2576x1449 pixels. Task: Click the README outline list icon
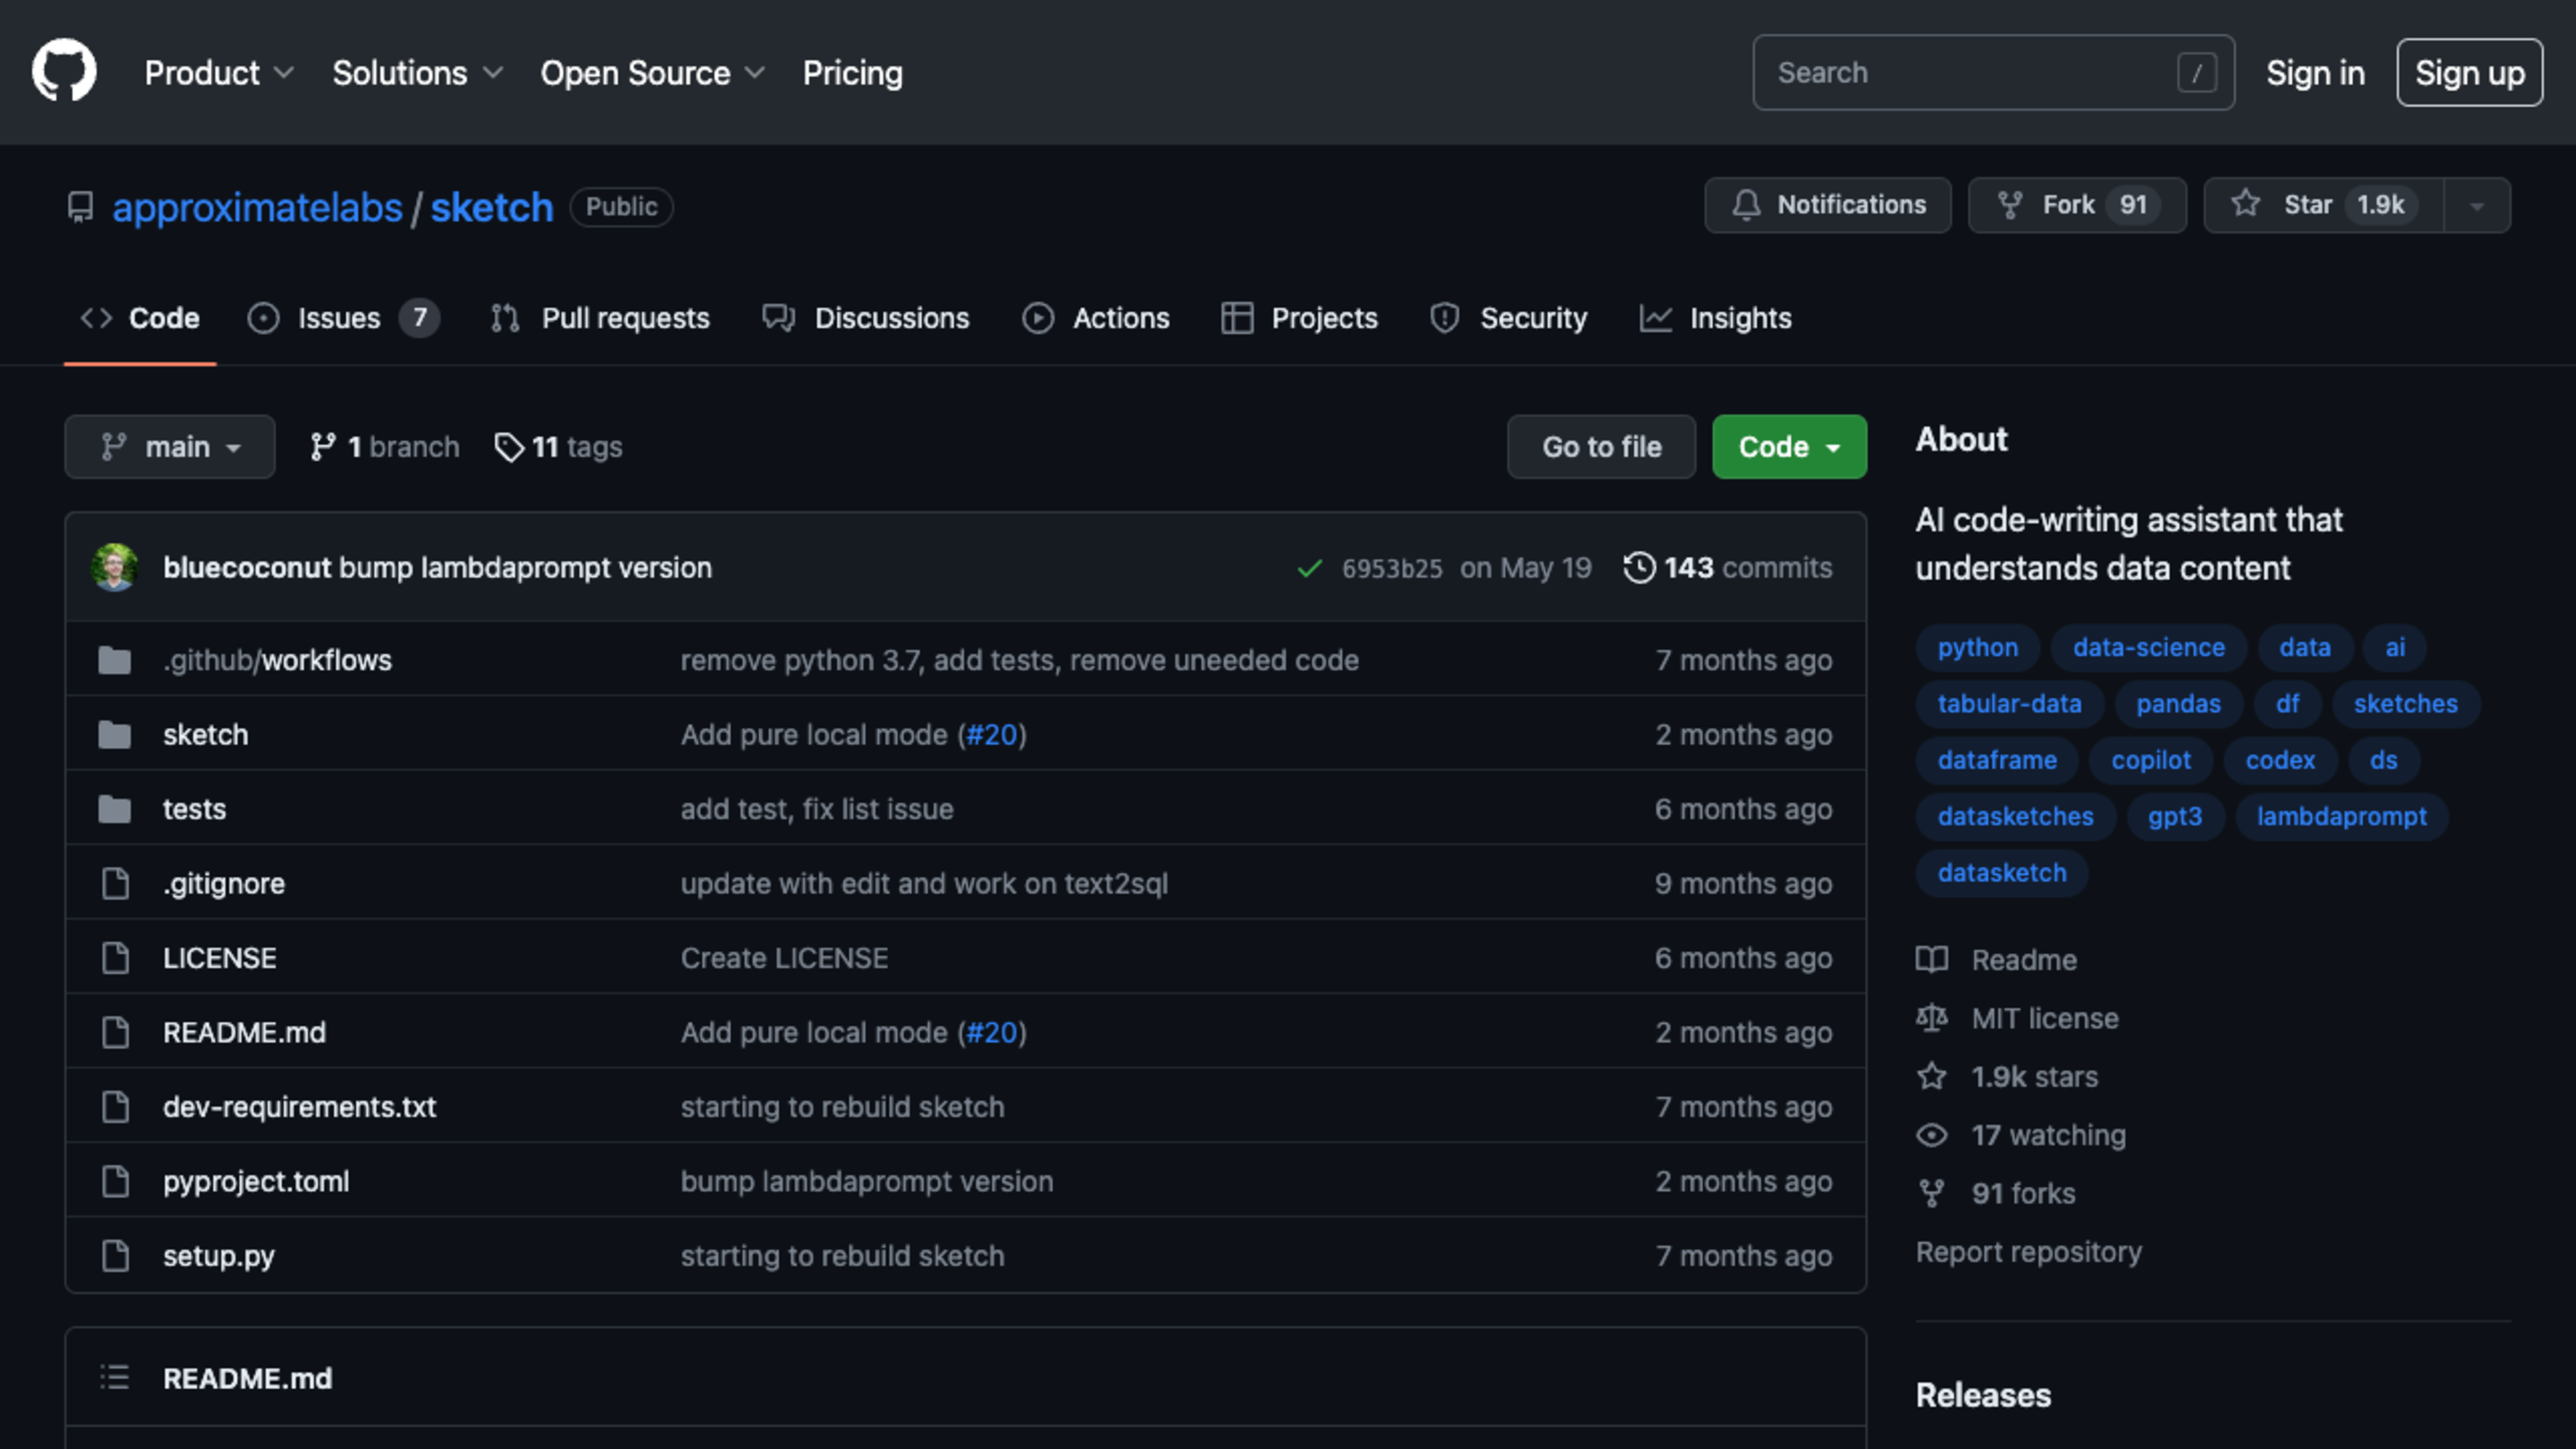(x=115, y=1377)
